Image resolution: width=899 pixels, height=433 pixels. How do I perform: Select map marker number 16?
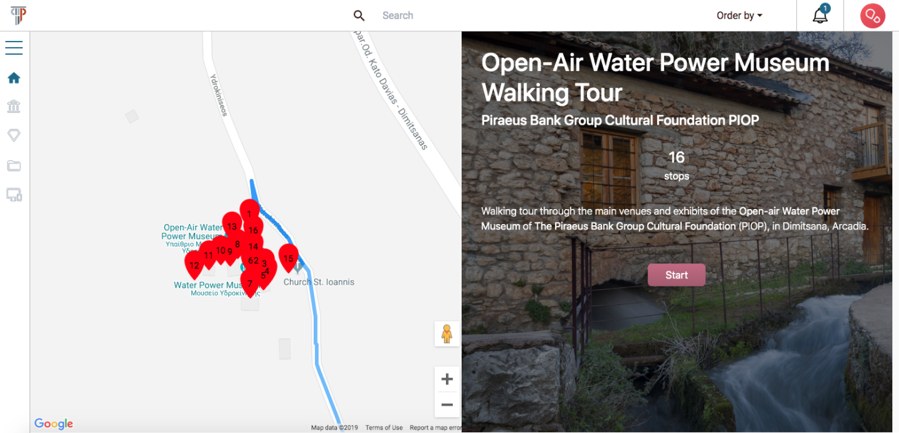pos(253,229)
